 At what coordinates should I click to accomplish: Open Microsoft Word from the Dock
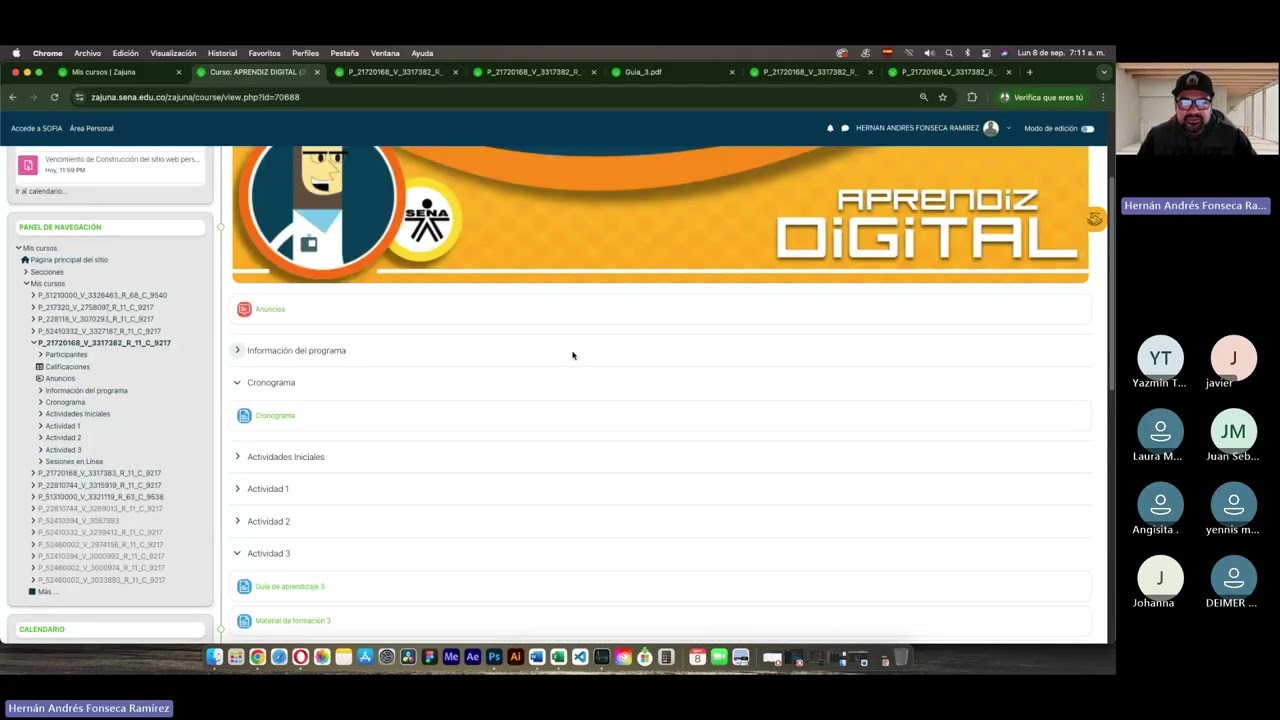[537, 657]
